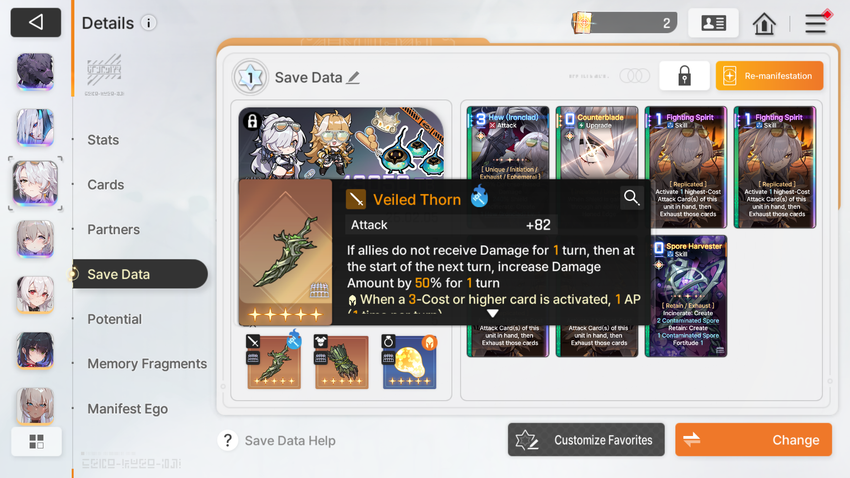Open the hamburger menu icon
This screenshot has width=850, height=478.
(815, 23)
